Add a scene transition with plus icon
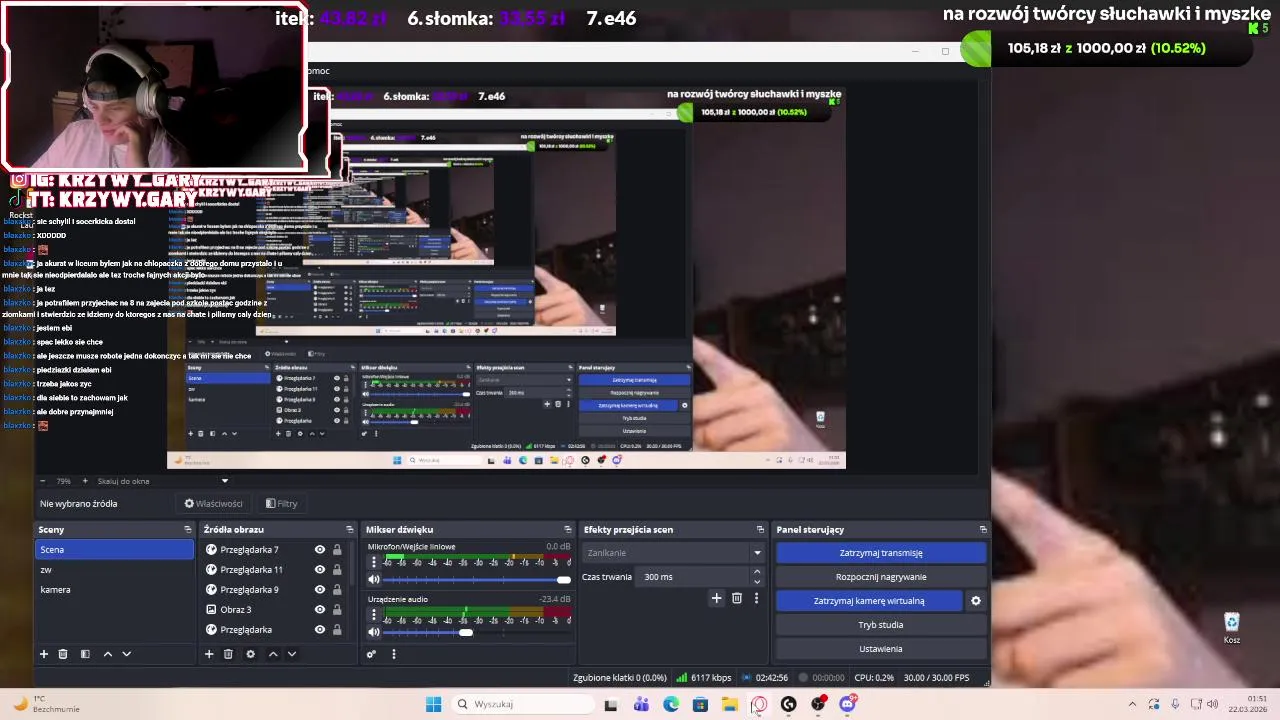Screen dimensions: 1280x720 [x=716, y=598]
